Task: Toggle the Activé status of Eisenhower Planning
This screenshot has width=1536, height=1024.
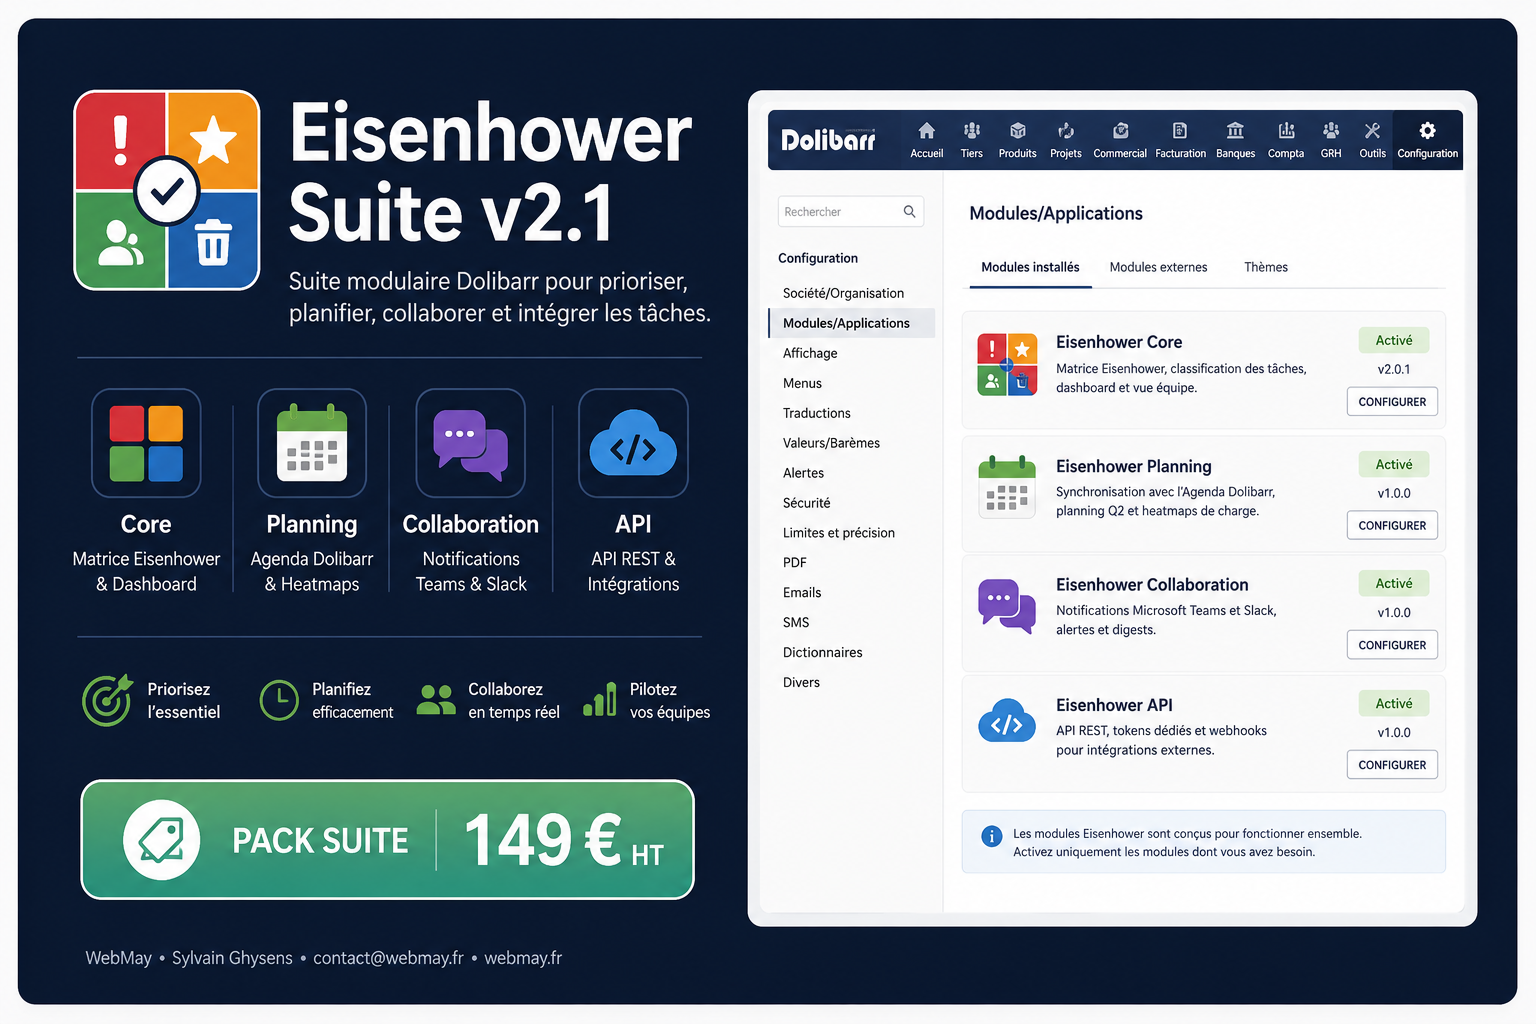Action: pyautogui.click(x=1394, y=465)
